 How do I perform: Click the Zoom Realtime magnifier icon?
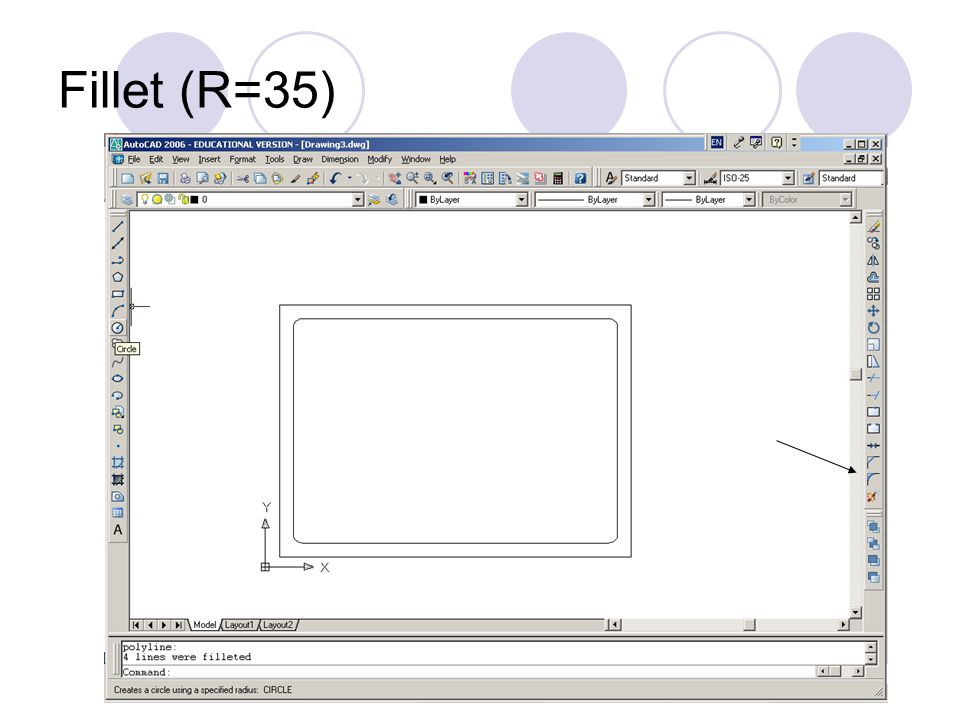pos(412,178)
